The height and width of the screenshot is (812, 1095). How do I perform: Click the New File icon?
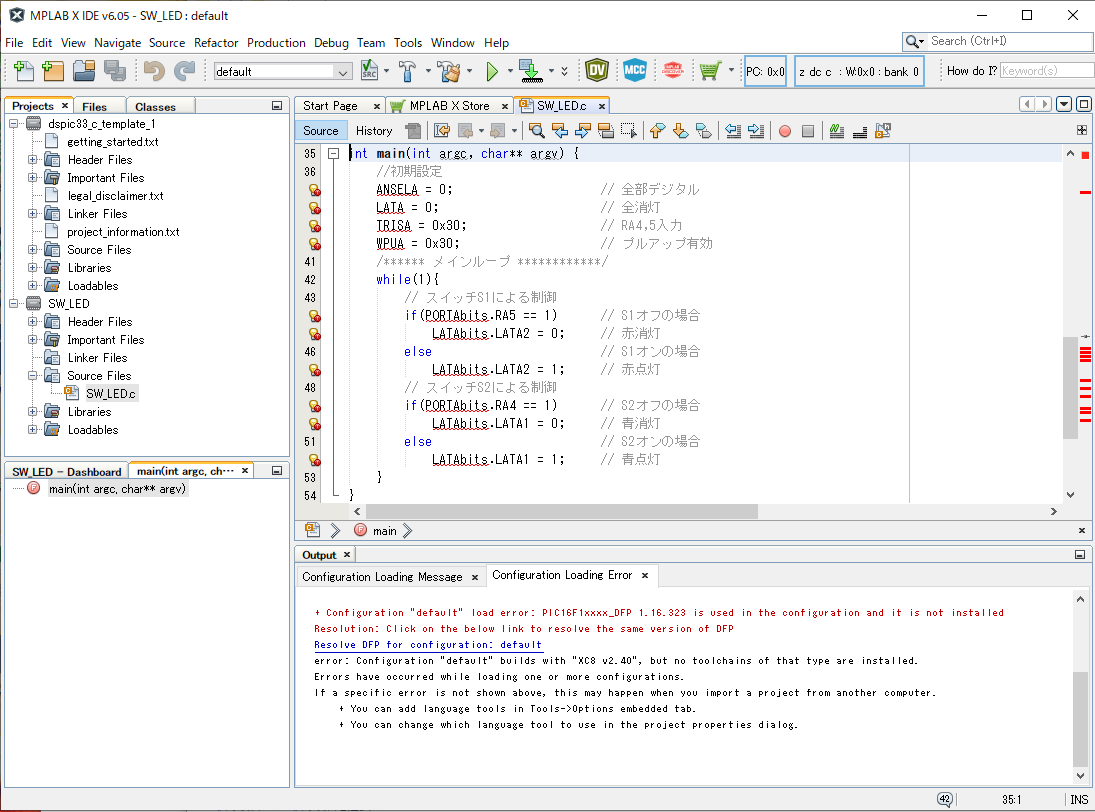[23, 71]
